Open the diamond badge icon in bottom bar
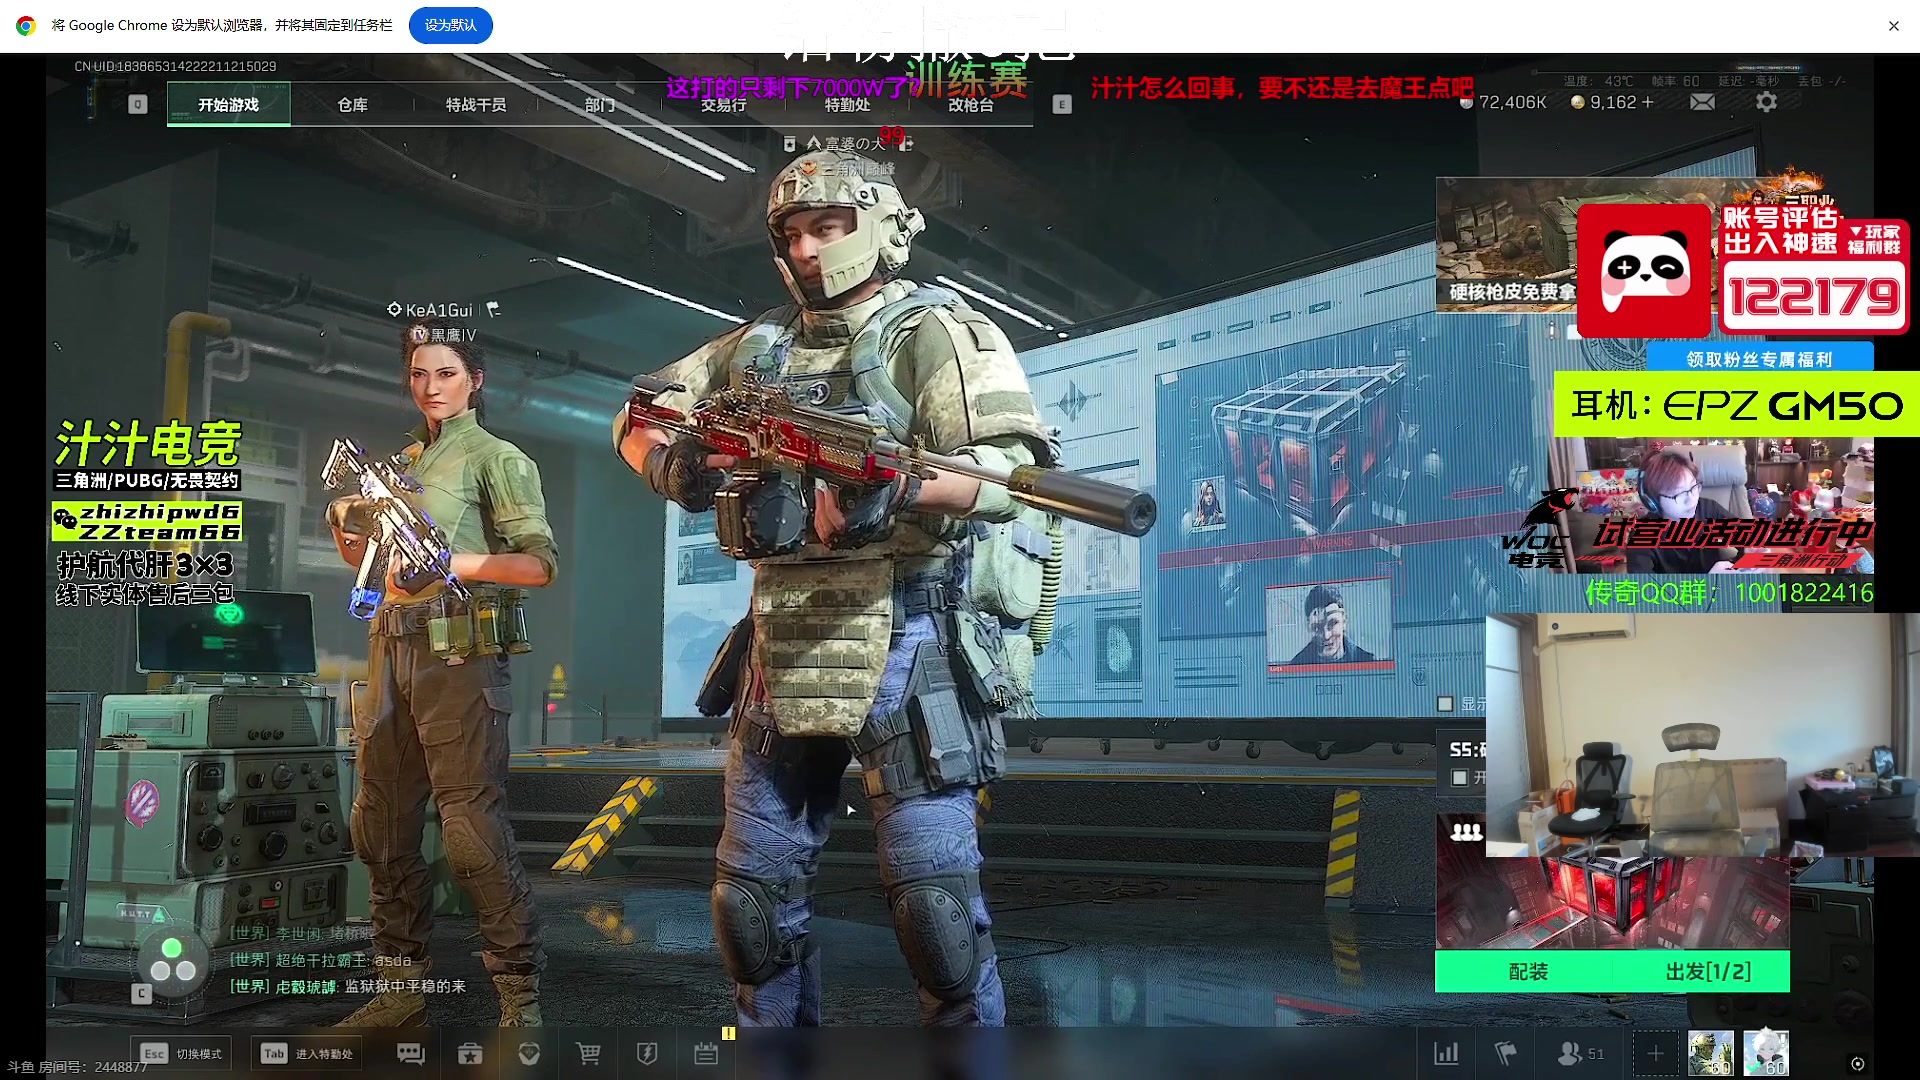 click(x=529, y=1053)
